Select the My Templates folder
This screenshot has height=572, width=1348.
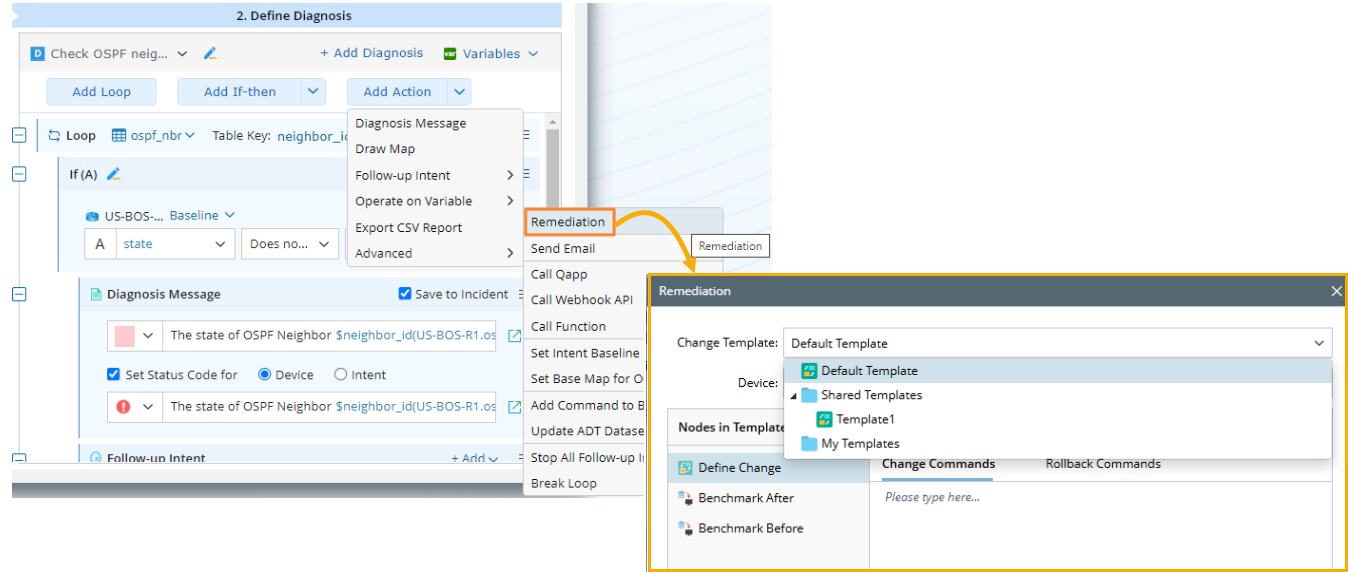pyautogui.click(x=850, y=444)
